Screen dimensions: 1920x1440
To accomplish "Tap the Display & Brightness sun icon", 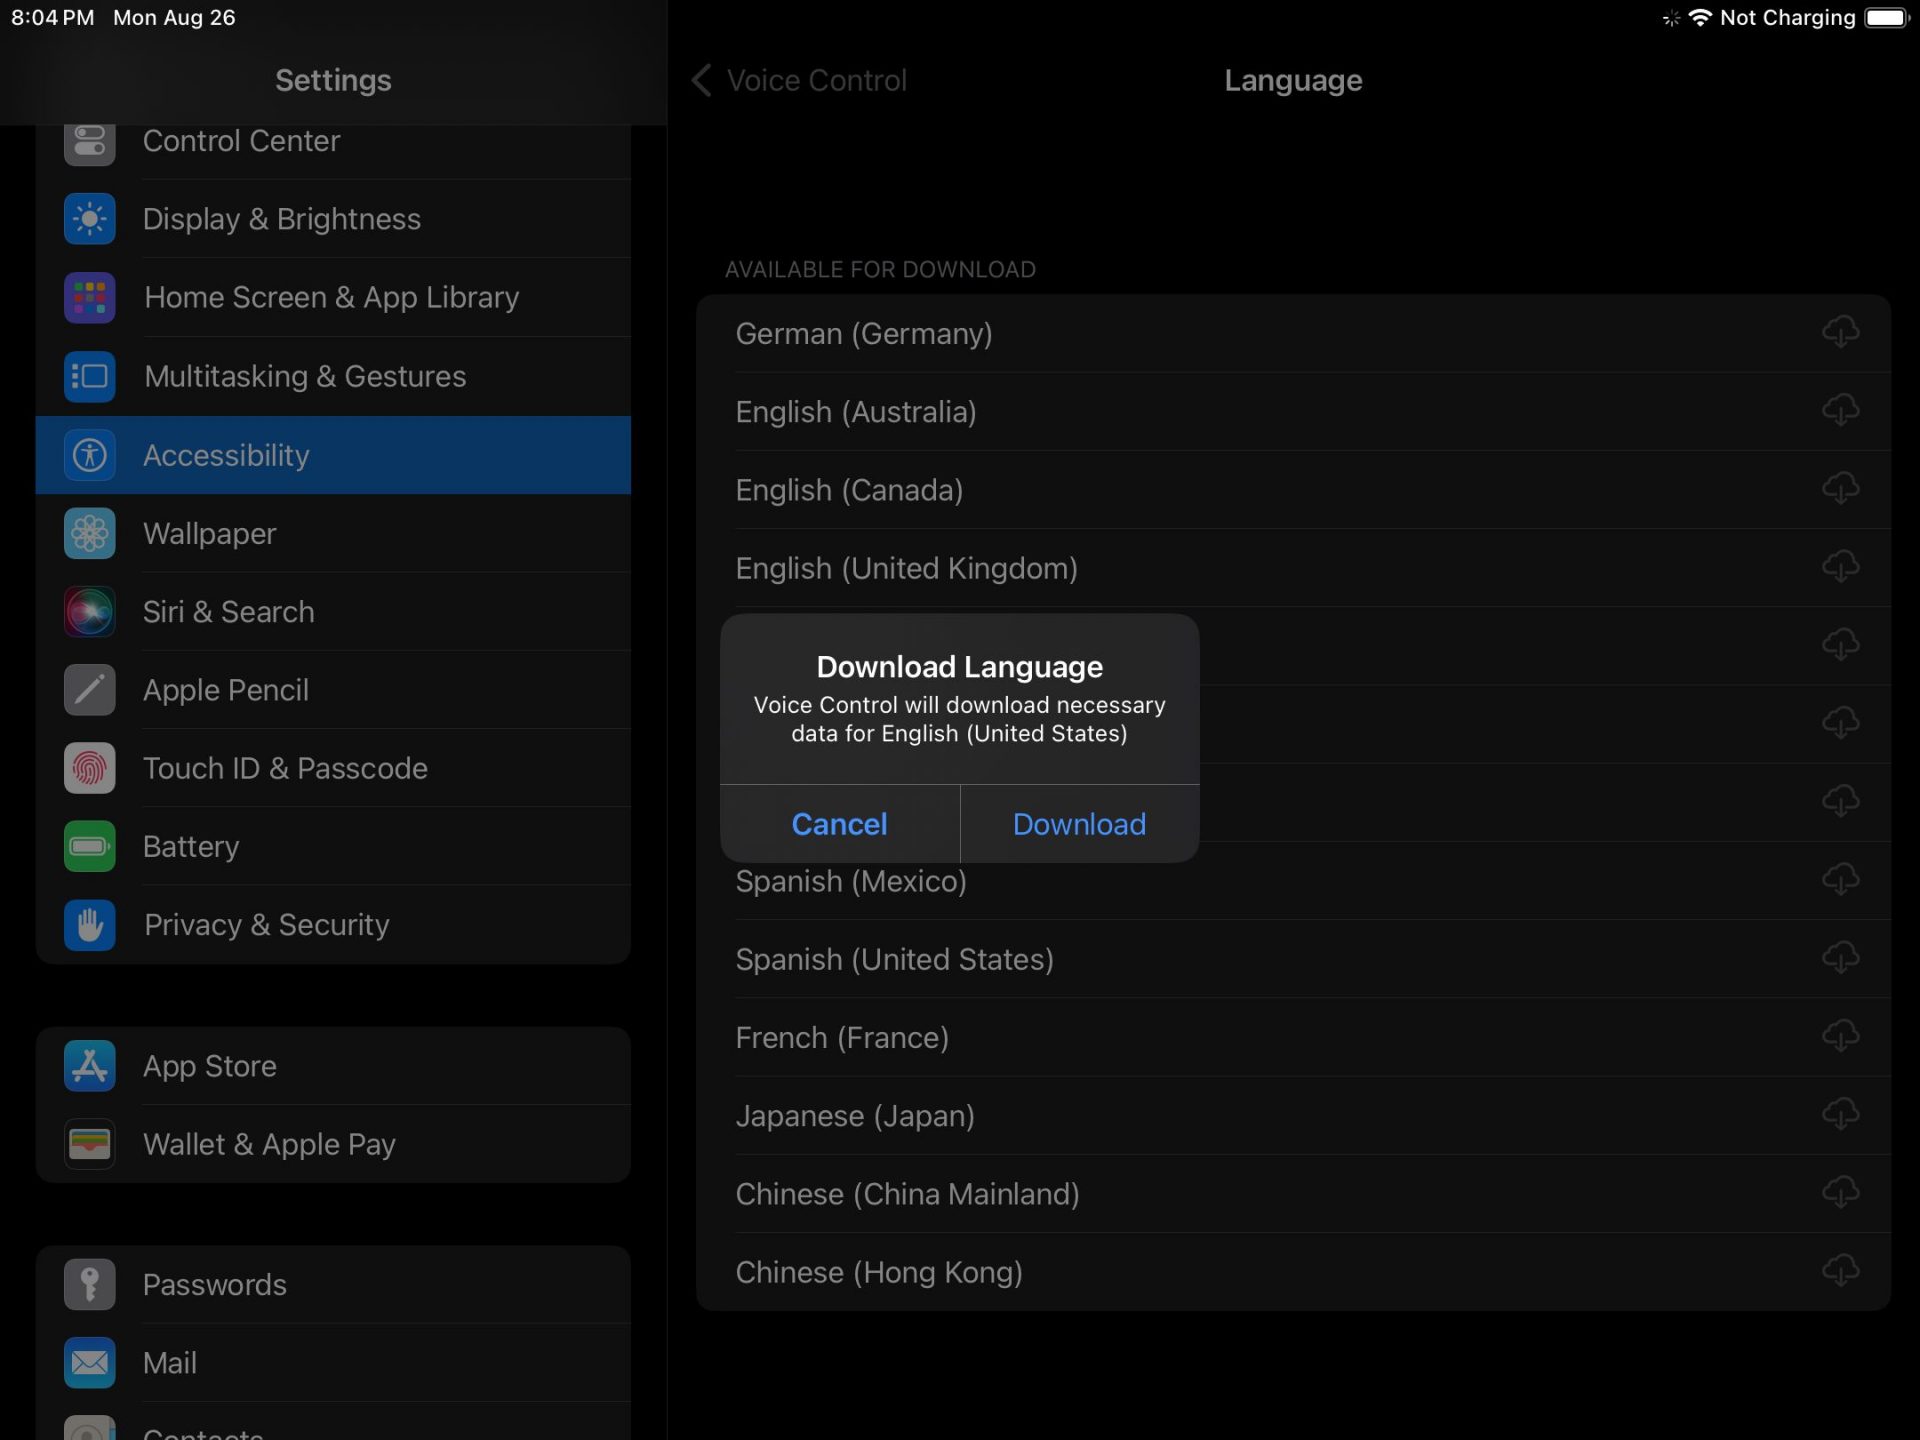I will coord(90,219).
